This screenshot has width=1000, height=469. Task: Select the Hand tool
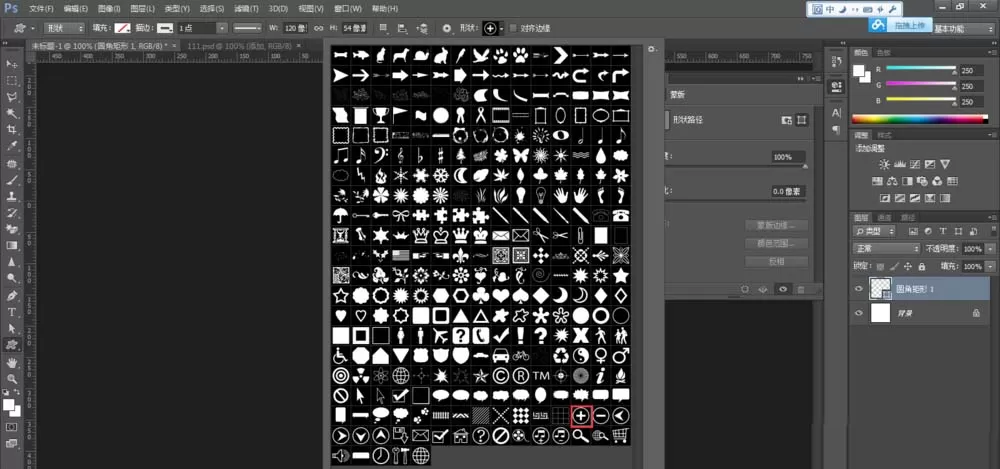(11, 362)
